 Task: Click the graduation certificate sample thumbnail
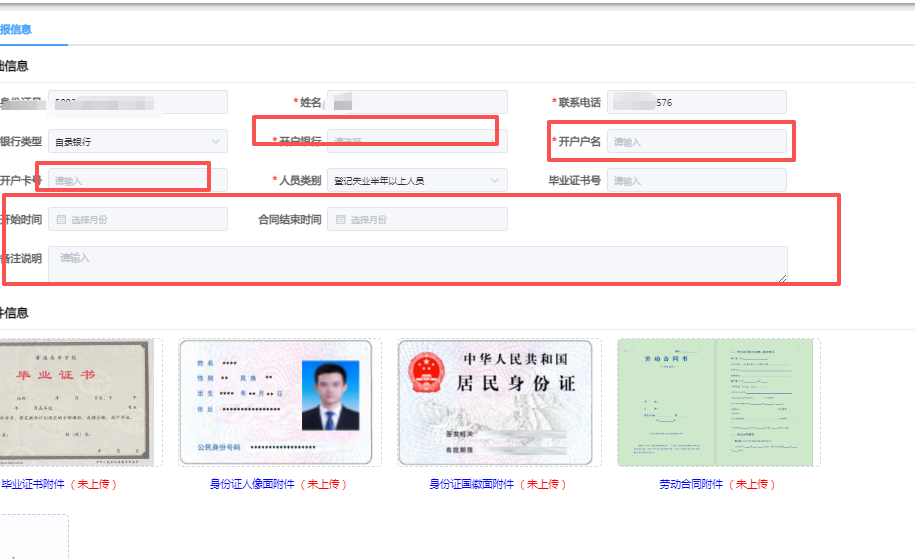(77, 403)
